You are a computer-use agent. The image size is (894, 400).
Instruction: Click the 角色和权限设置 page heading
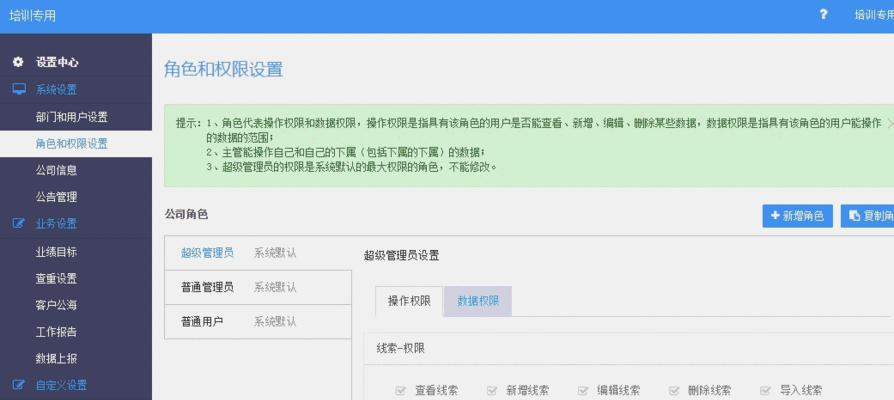click(224, 69)
